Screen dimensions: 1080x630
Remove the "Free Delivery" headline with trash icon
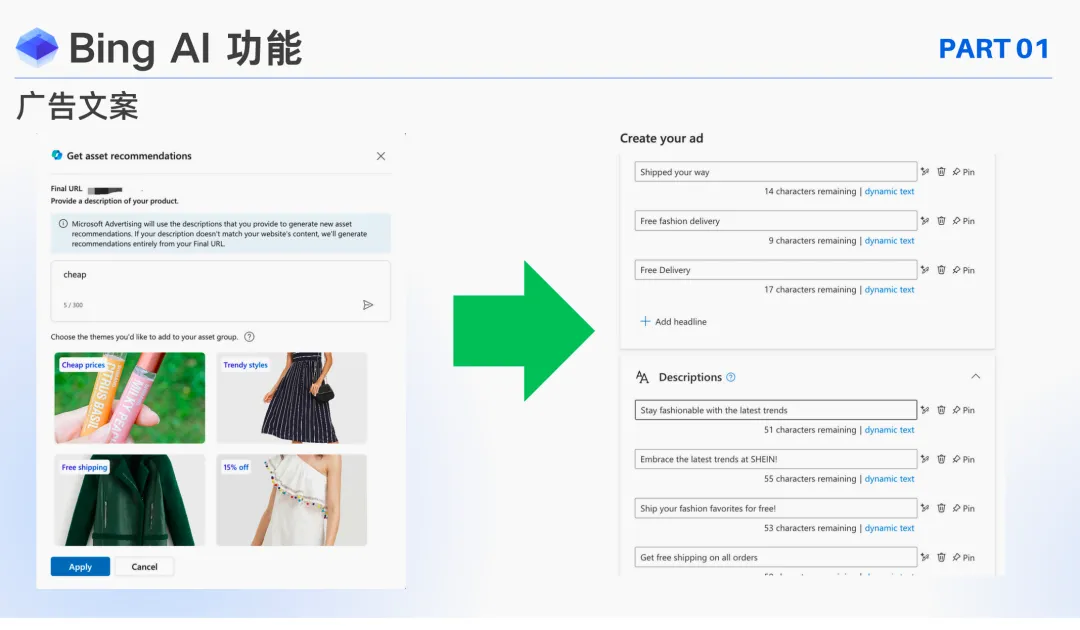[x=941, y=270]
